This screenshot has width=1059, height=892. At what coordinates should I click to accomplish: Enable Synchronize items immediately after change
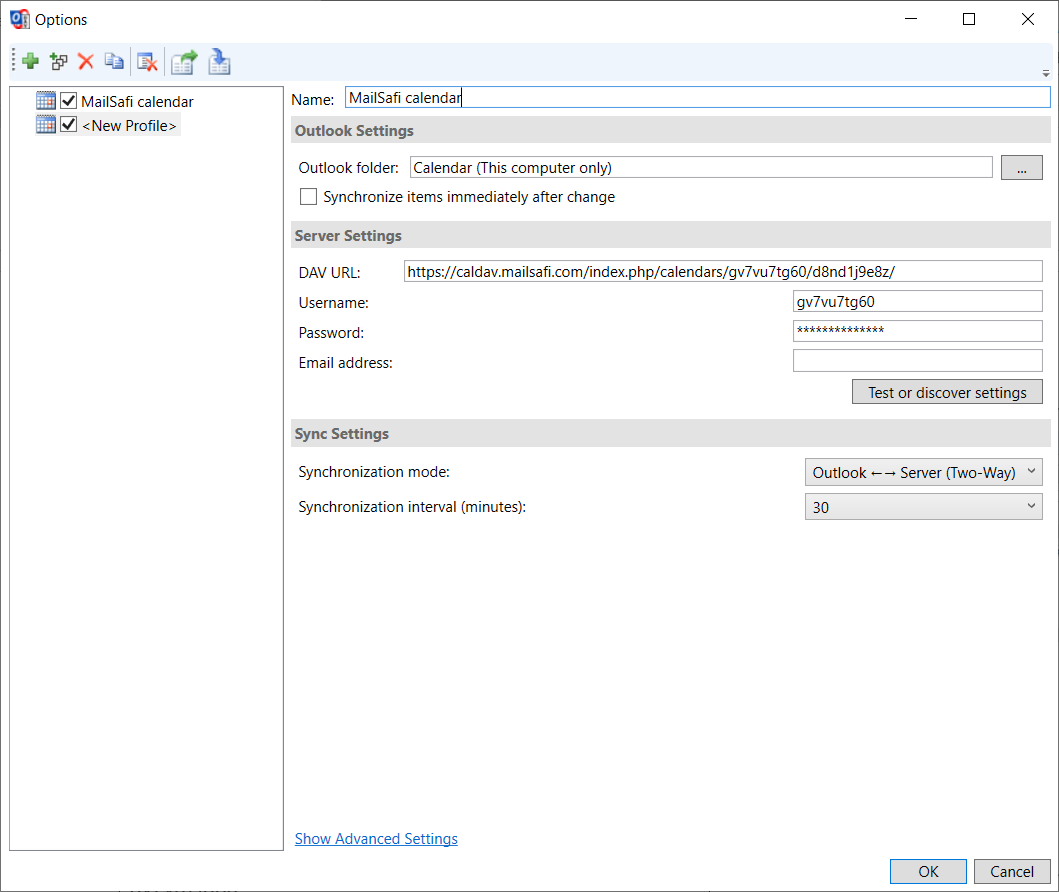tap(308, 196)
